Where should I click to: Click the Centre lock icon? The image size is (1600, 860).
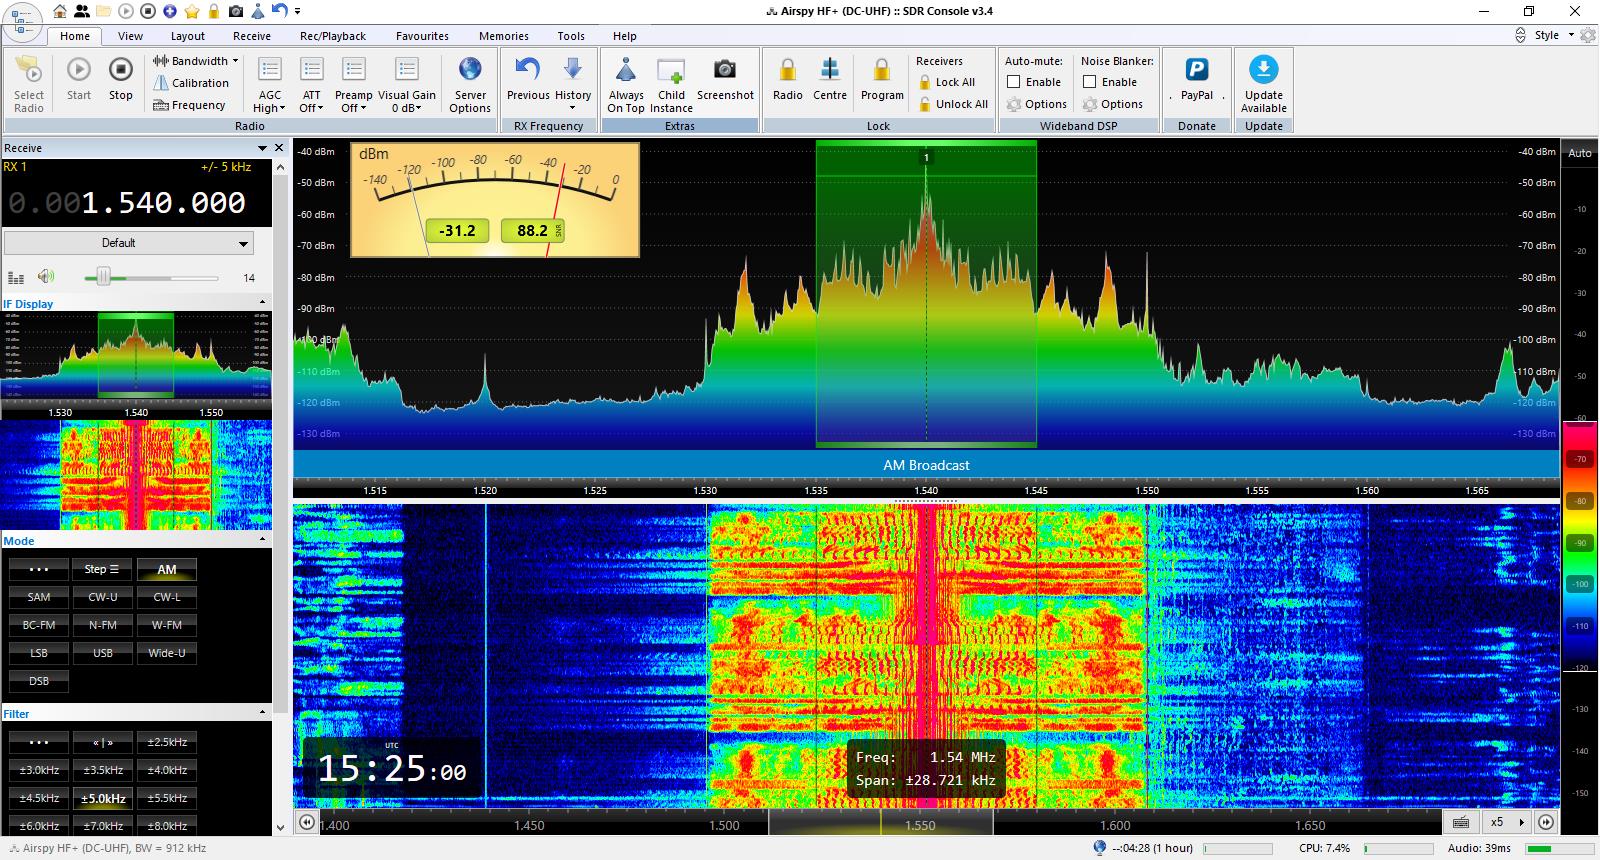[x=829, y=70]
